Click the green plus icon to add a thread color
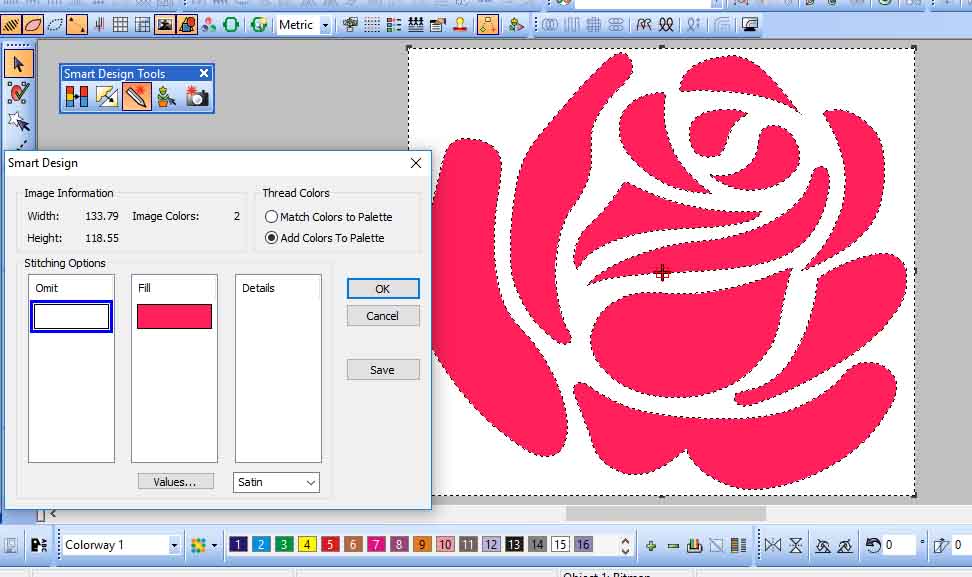Screen dimensions: 972x577 pos(650,545)
